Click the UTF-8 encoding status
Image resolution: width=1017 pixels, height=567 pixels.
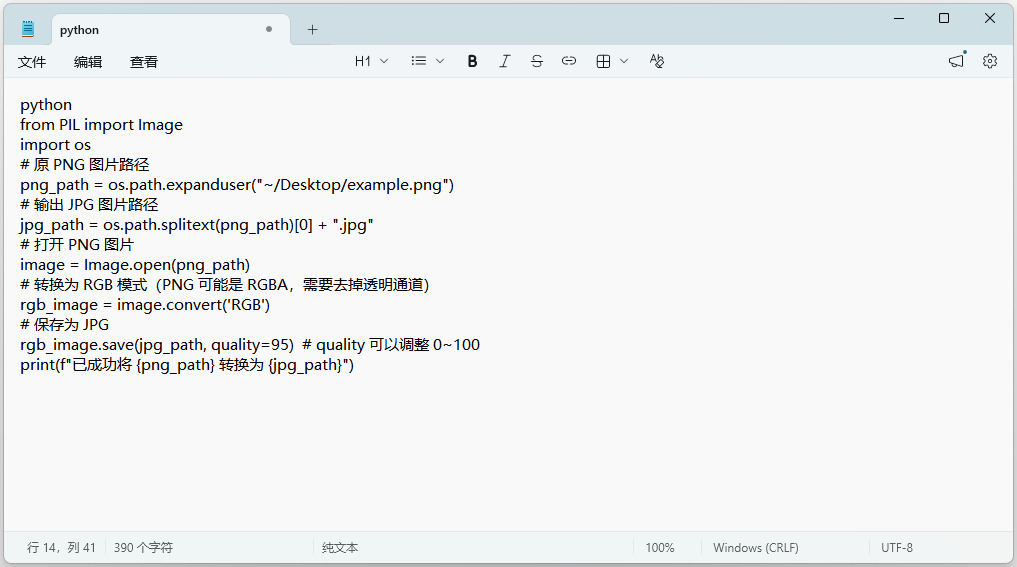(x=896, y=548)
